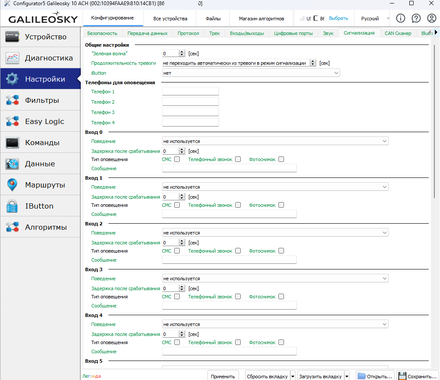
Task: Enable СМС notification for Вход 3
Action: click(177, 296)
